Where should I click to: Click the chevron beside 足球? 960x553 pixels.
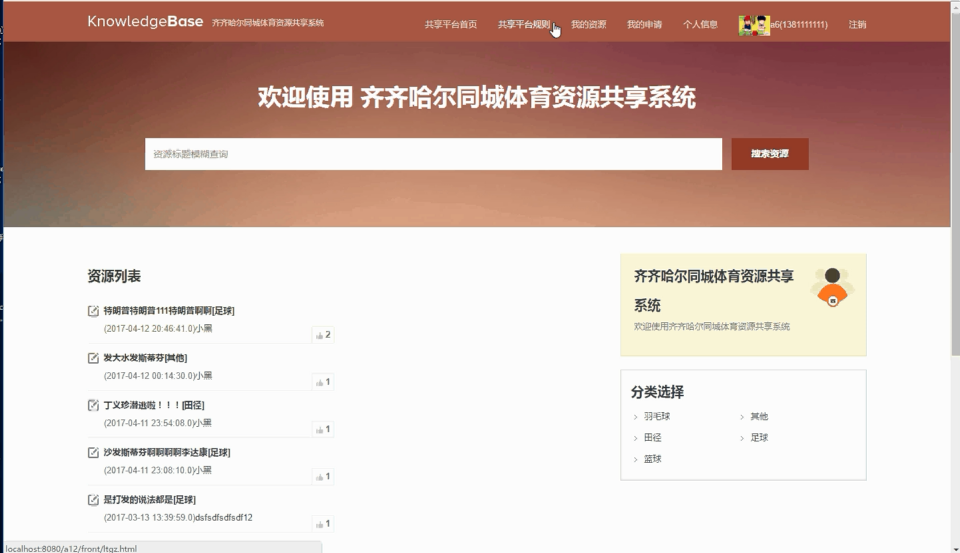[x=742, y=438]
